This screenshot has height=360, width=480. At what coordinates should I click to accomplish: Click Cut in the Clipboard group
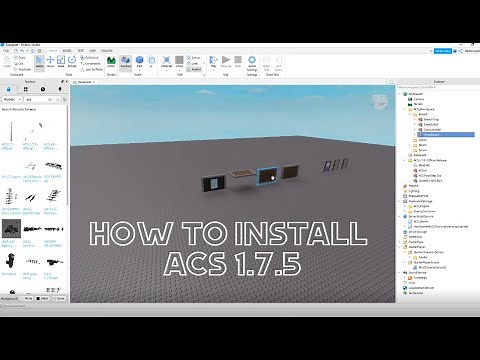tap(19, 63)
